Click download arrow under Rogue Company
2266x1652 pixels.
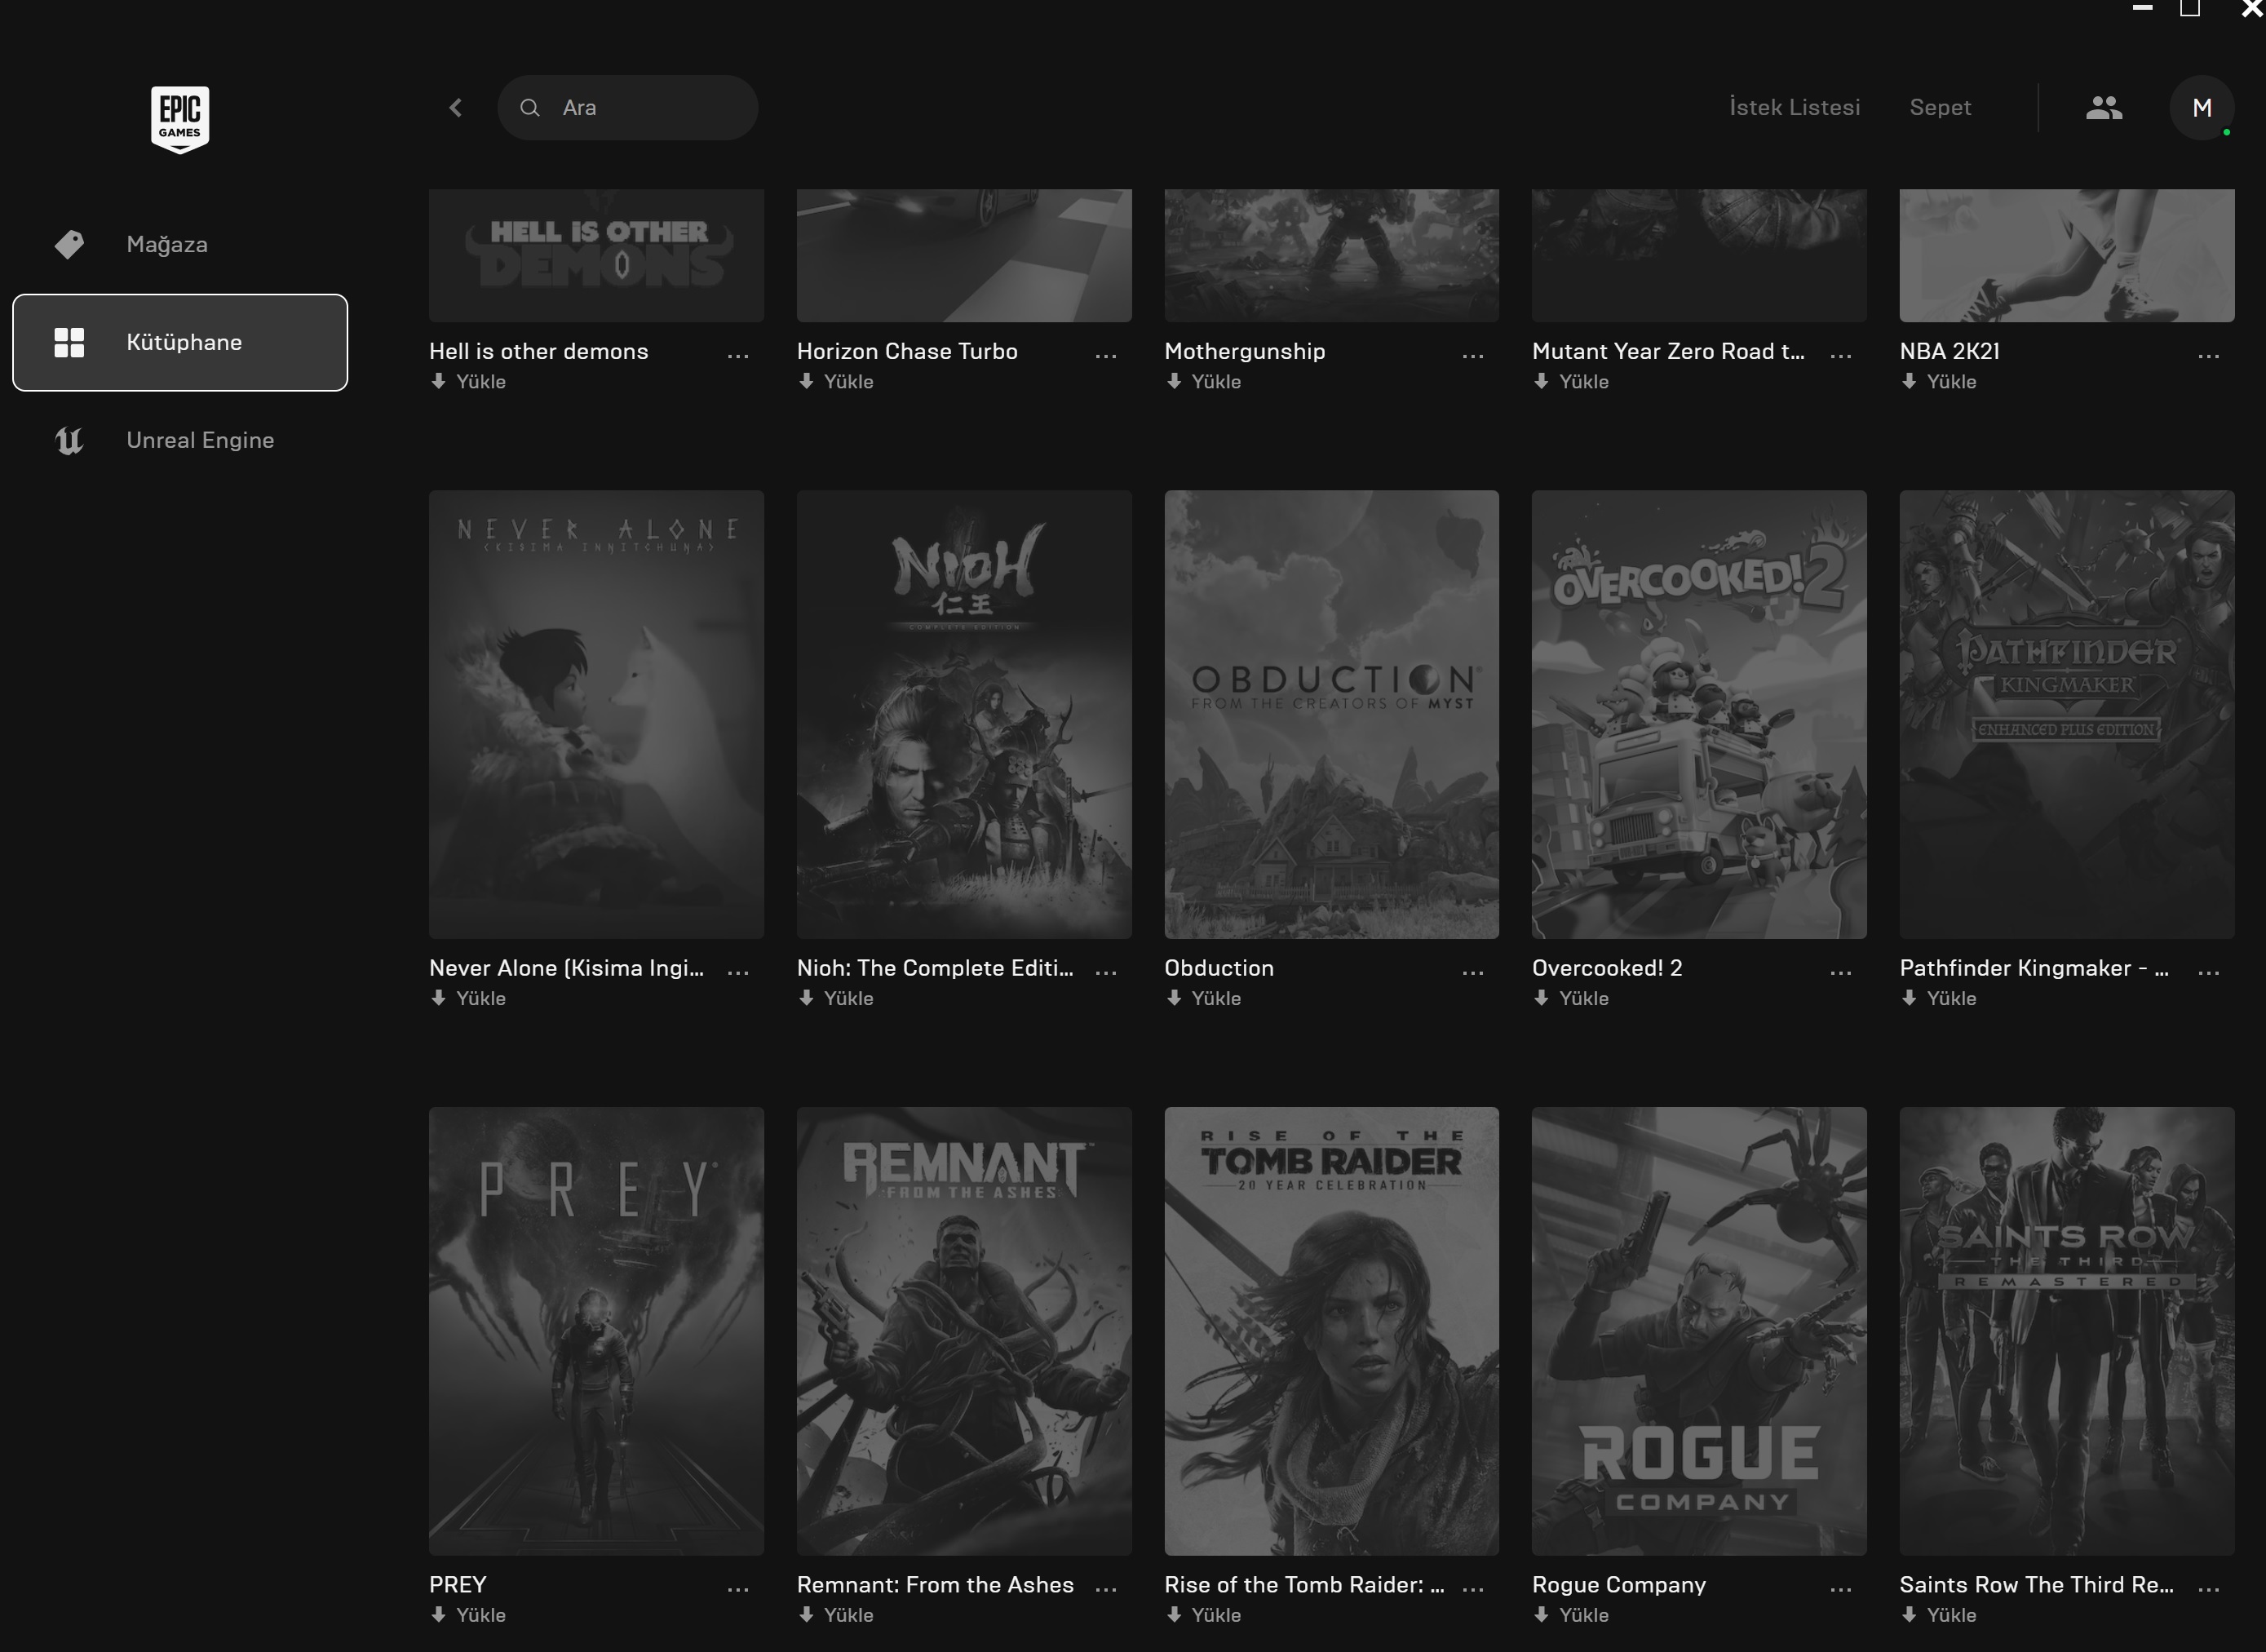1541,1615
